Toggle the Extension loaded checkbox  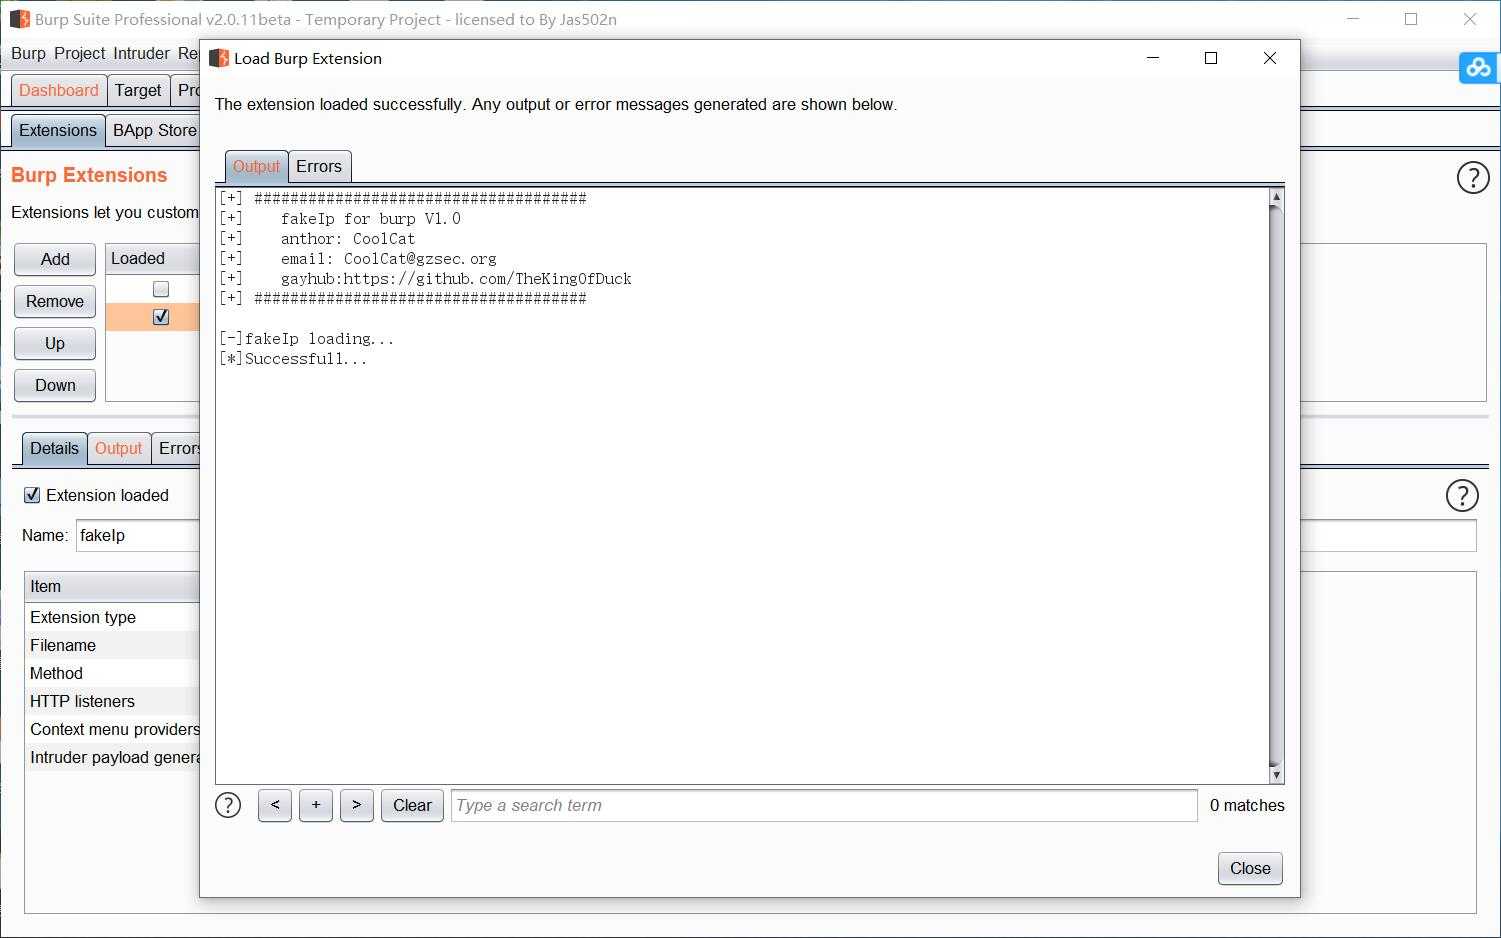pos(32,495)
